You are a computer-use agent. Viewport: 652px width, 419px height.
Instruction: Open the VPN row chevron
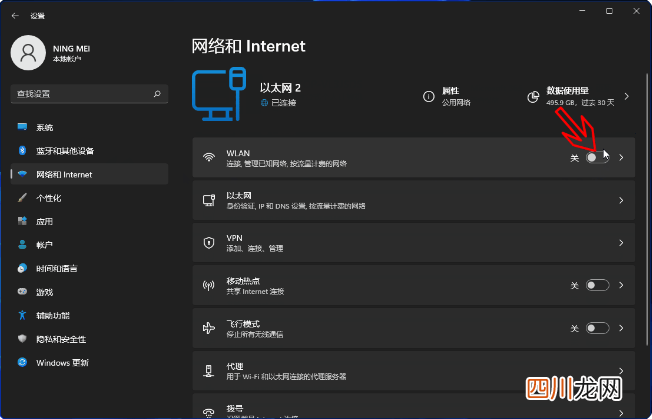621,243
